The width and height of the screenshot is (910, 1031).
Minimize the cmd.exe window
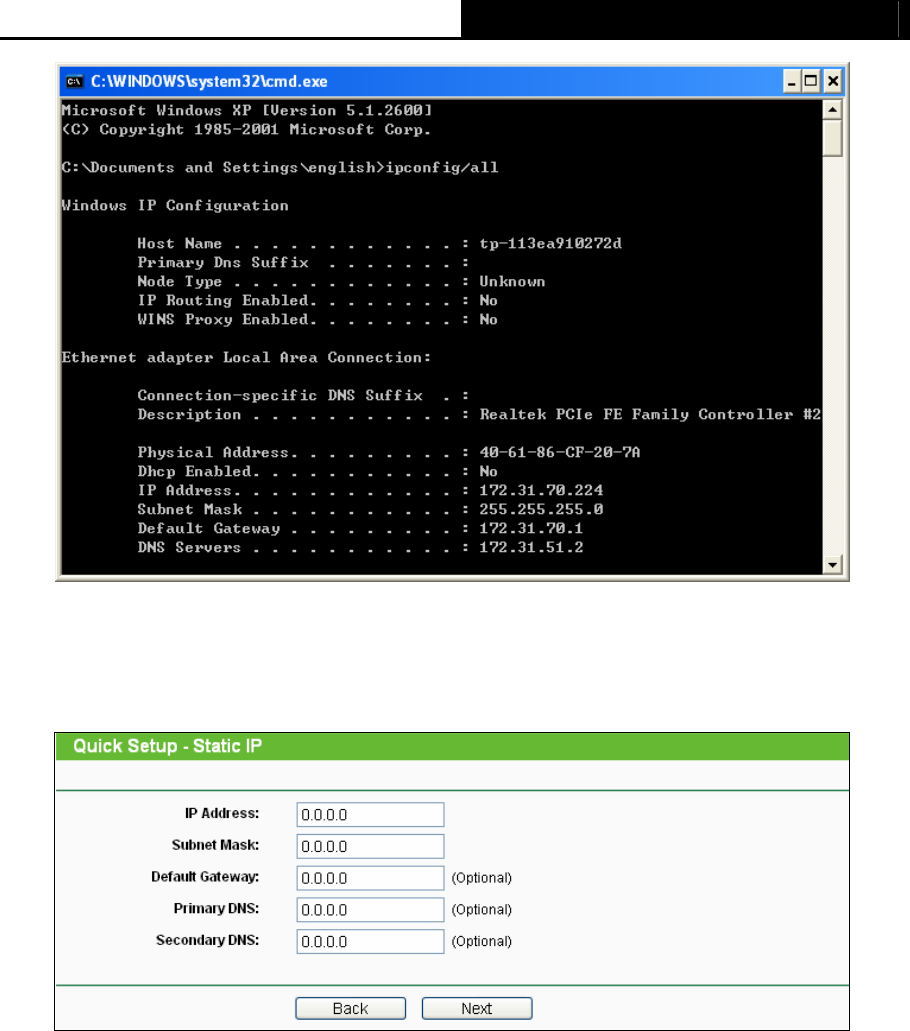[x=792, y=81]
